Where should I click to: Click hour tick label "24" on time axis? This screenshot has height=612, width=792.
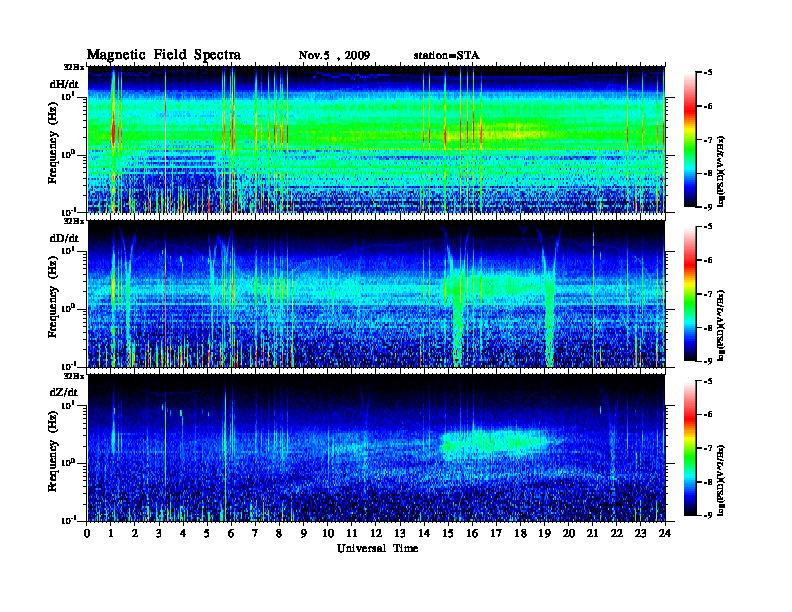(665, 533)
